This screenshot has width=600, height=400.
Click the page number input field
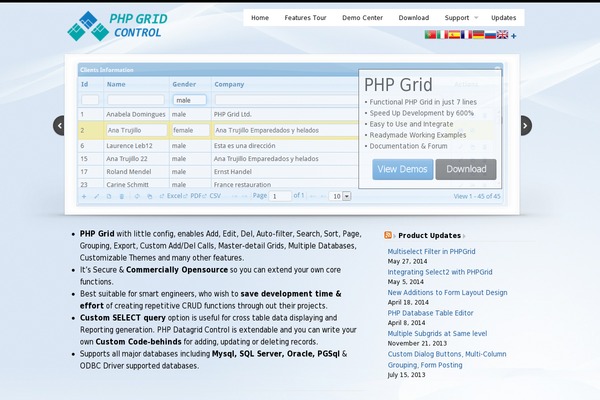[280, 196]
